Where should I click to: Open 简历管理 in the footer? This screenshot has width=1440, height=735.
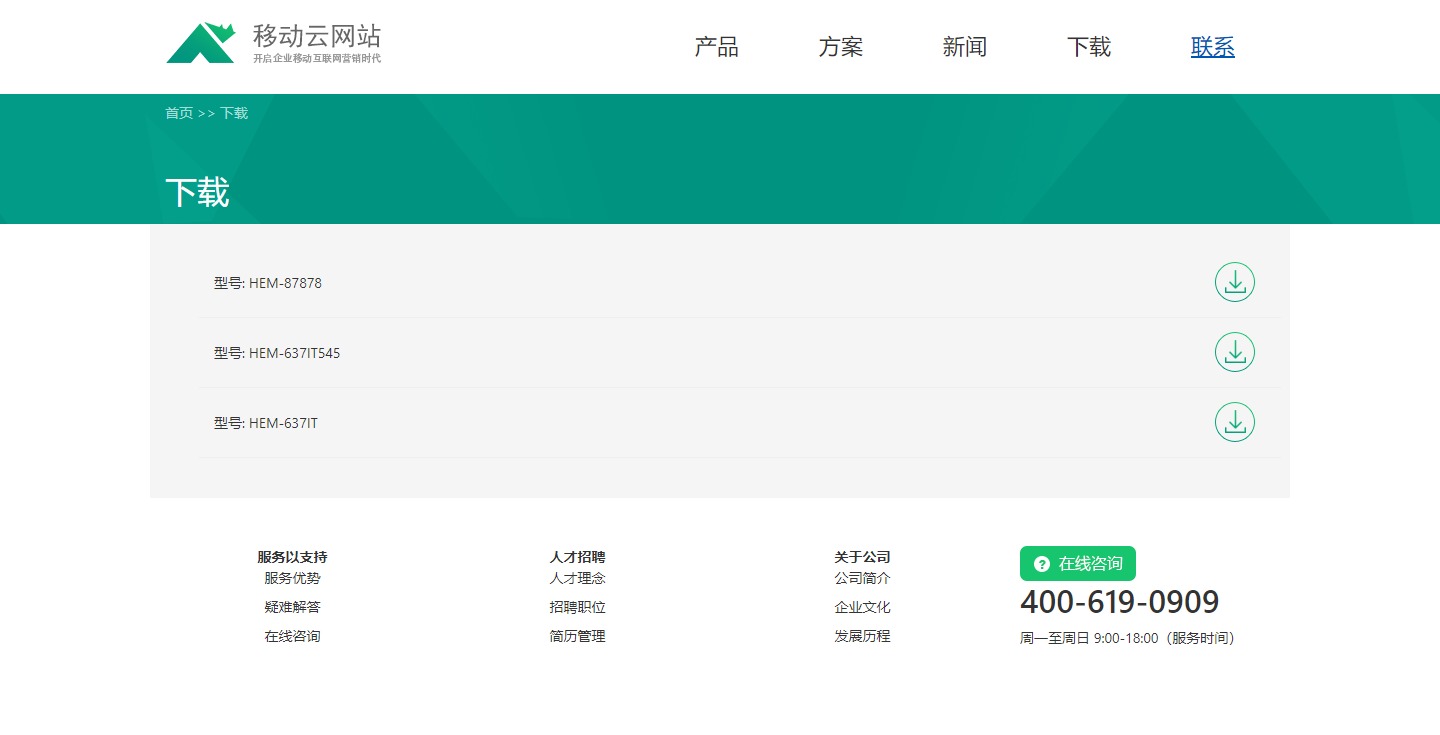(577, 636)
